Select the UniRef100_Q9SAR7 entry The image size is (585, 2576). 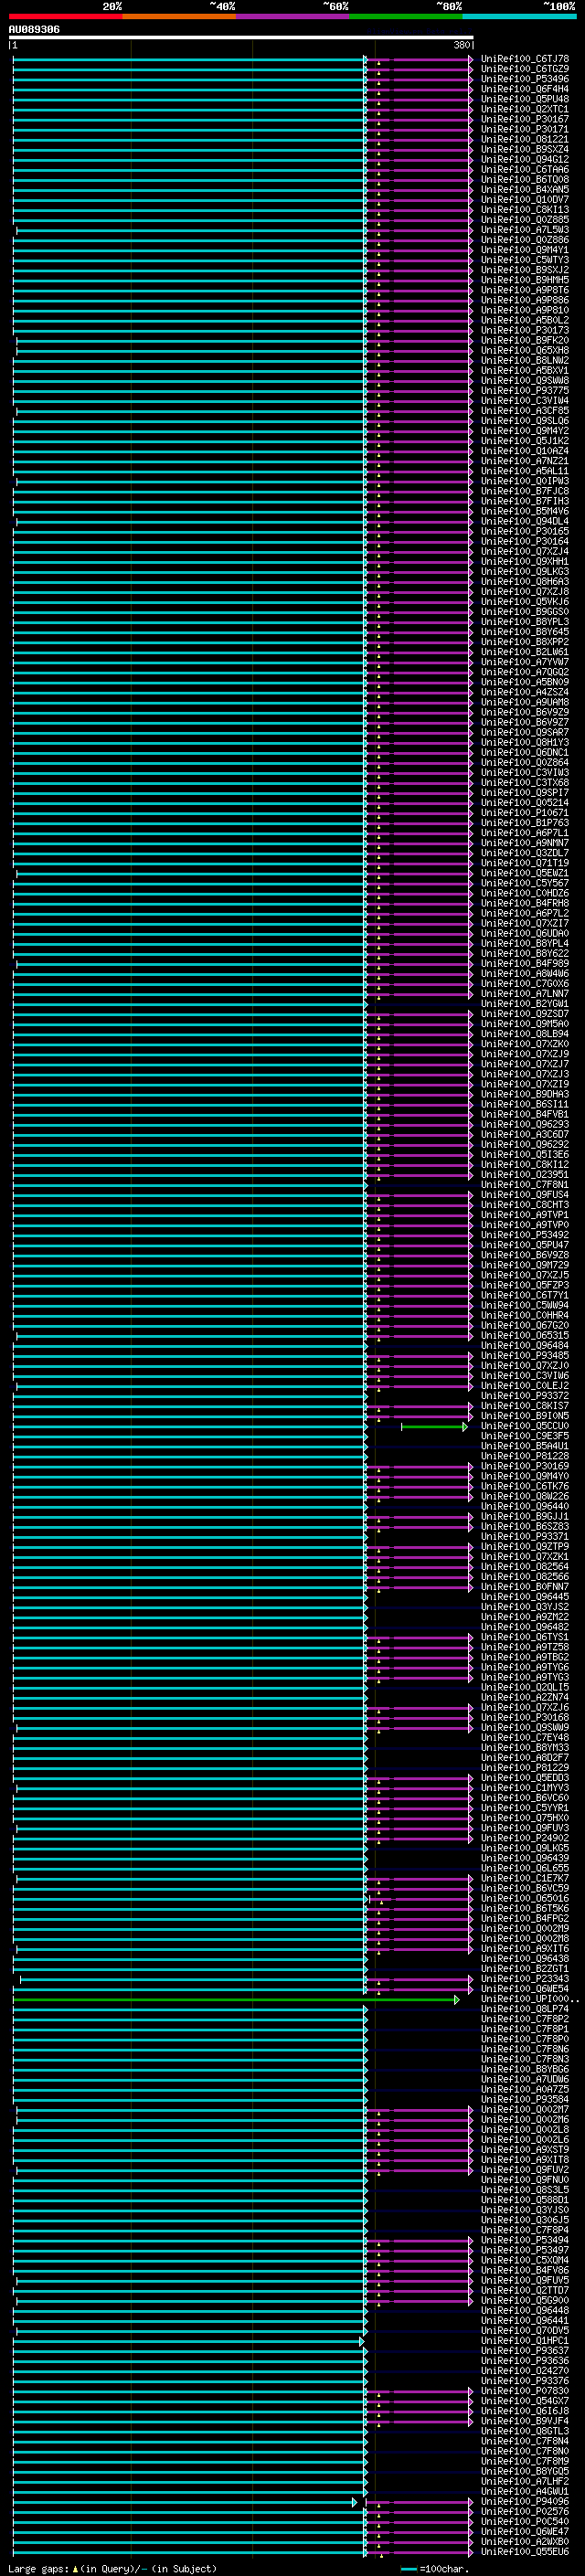[x=525, y=733]
